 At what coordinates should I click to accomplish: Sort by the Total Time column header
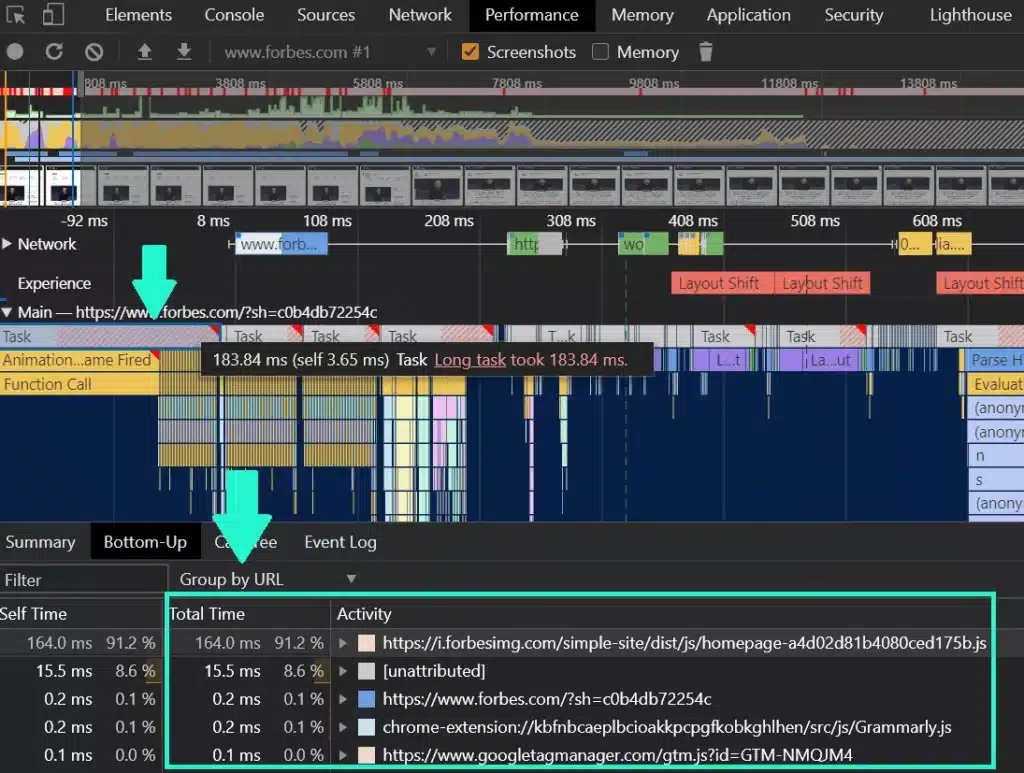pyautogui.click(x=248, y=614)
